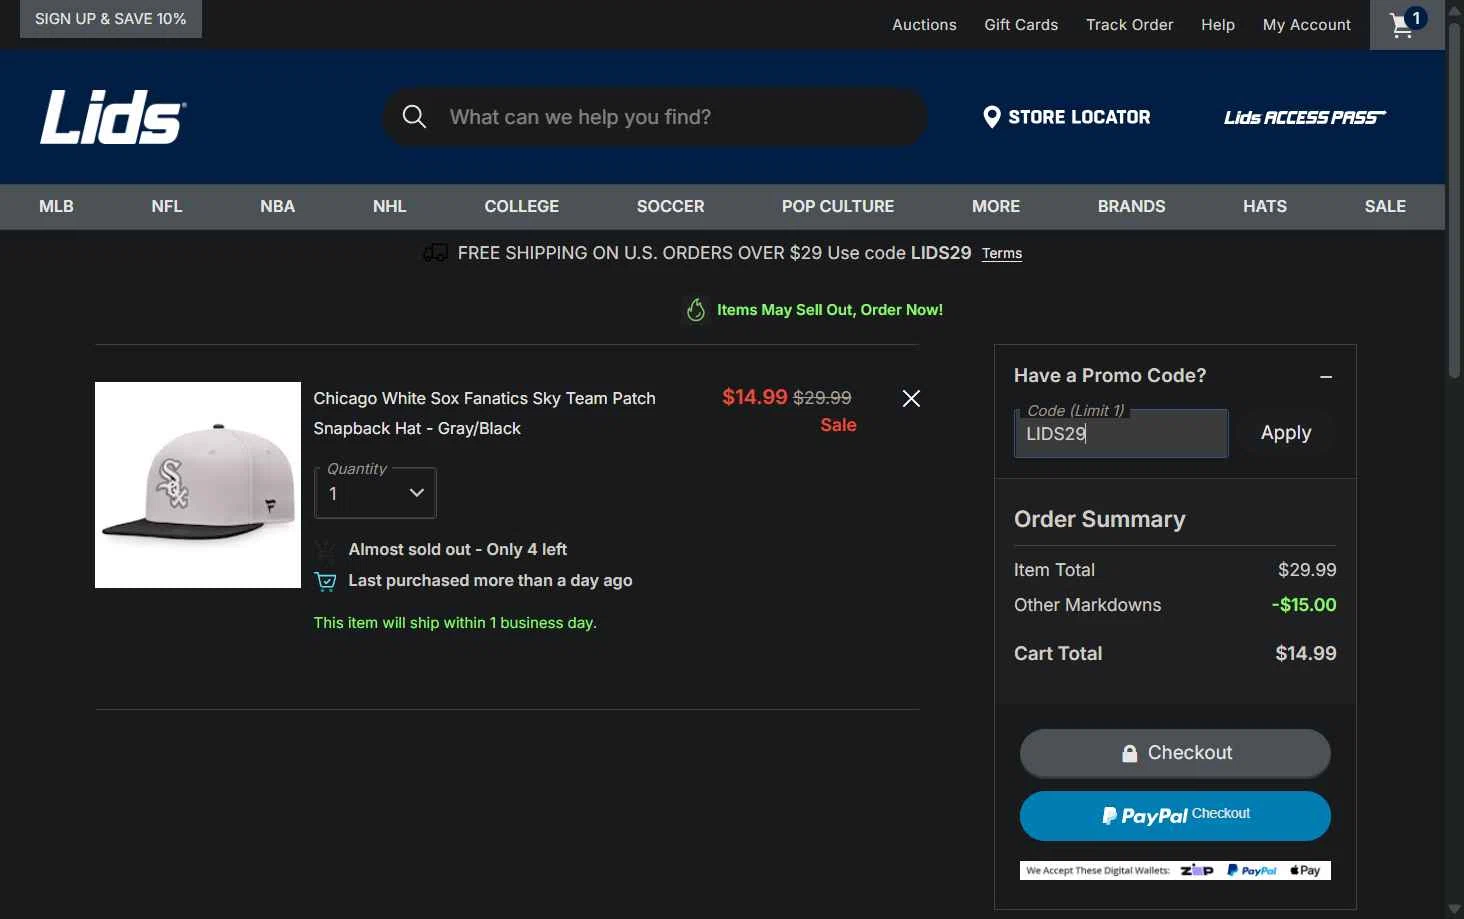Open the Chicago White Sox hat title

coord(484,413)
